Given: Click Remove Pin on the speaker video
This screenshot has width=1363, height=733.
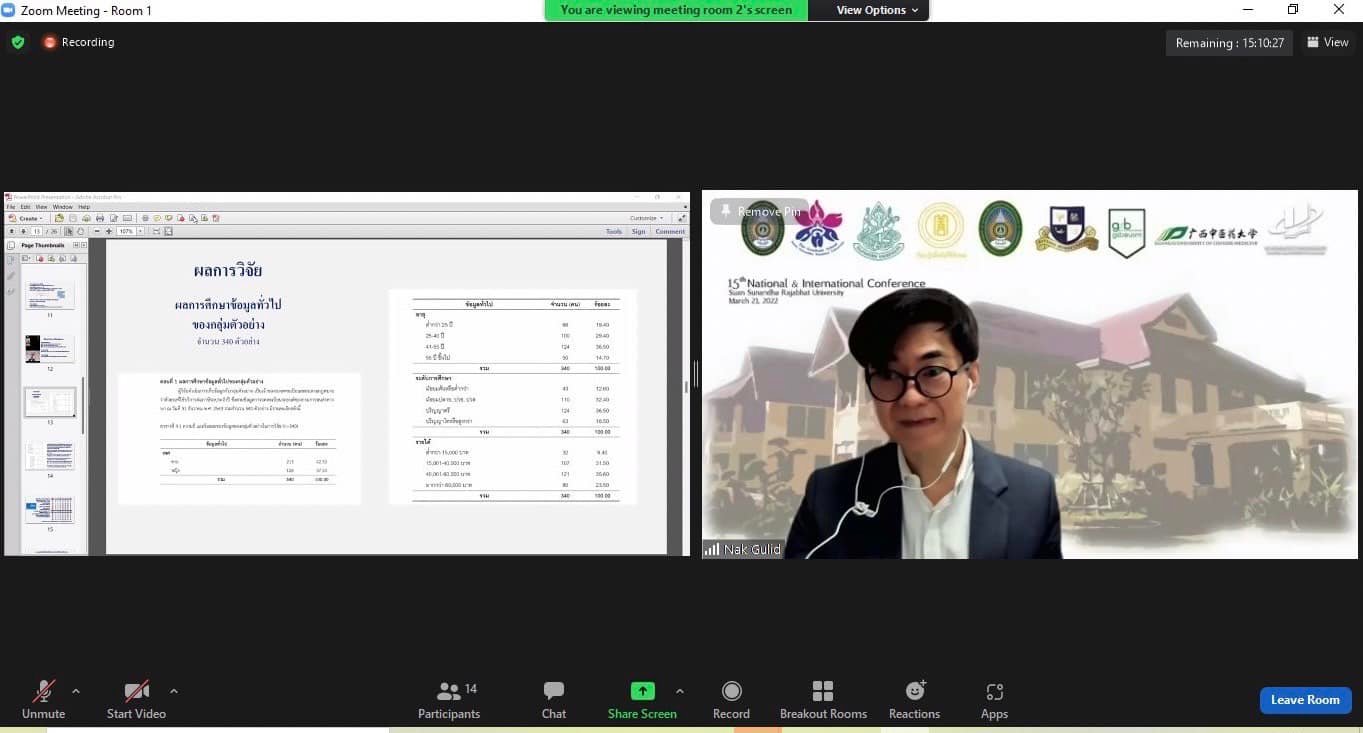Looking at the screenshot, I should 759,211.
